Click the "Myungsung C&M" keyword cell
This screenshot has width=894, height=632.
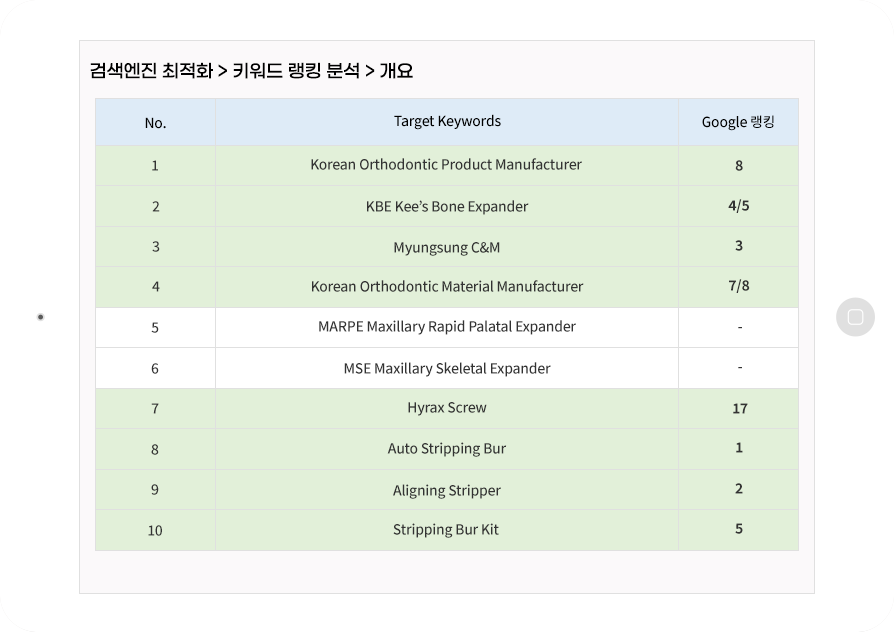446,247
